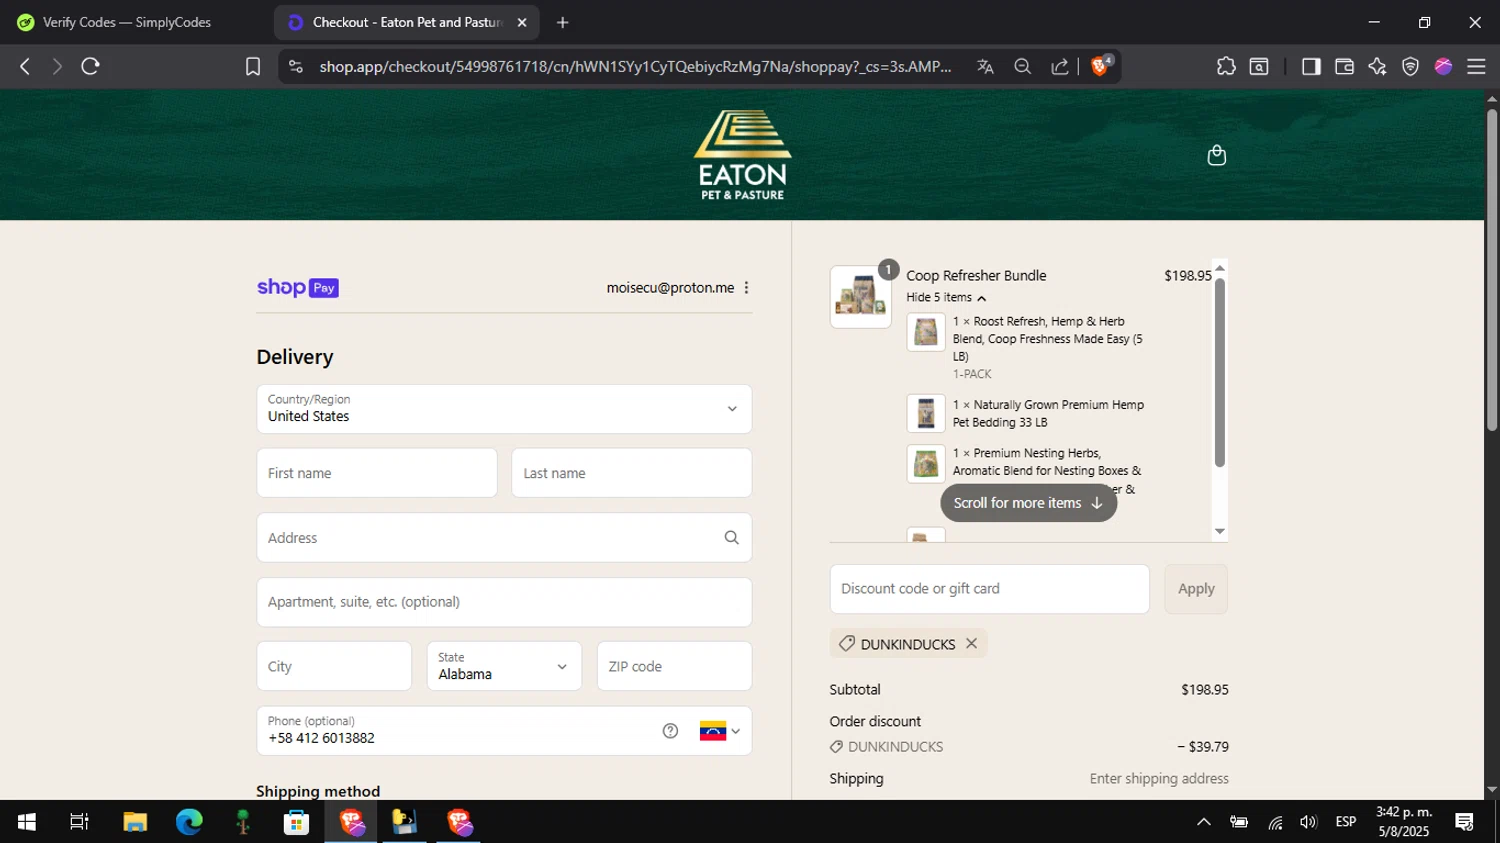Open the notifications center icon
The width and height of the screenshot is (1500, 843).
(1465, 822)
